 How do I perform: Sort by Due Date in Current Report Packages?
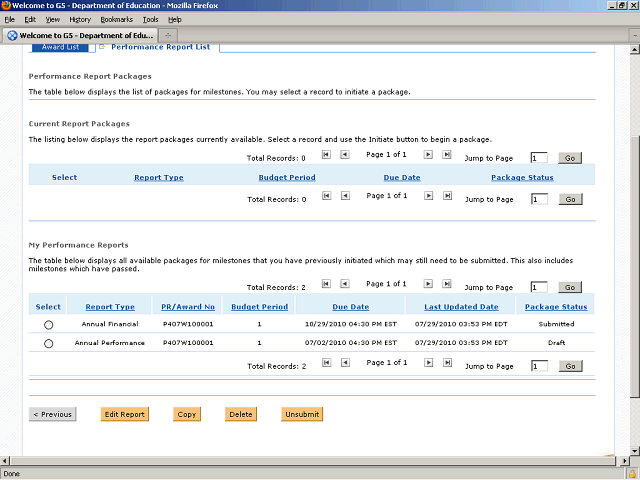[x=401, y=178]
